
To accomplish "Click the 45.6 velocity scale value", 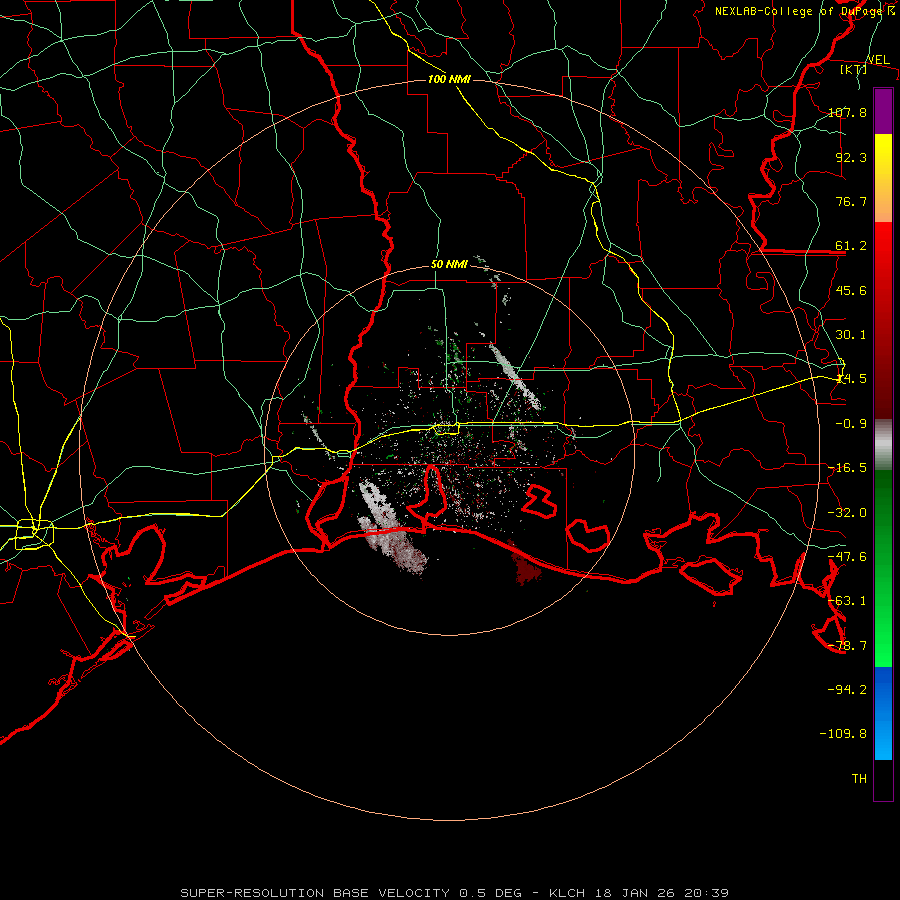I will point(851,290).
